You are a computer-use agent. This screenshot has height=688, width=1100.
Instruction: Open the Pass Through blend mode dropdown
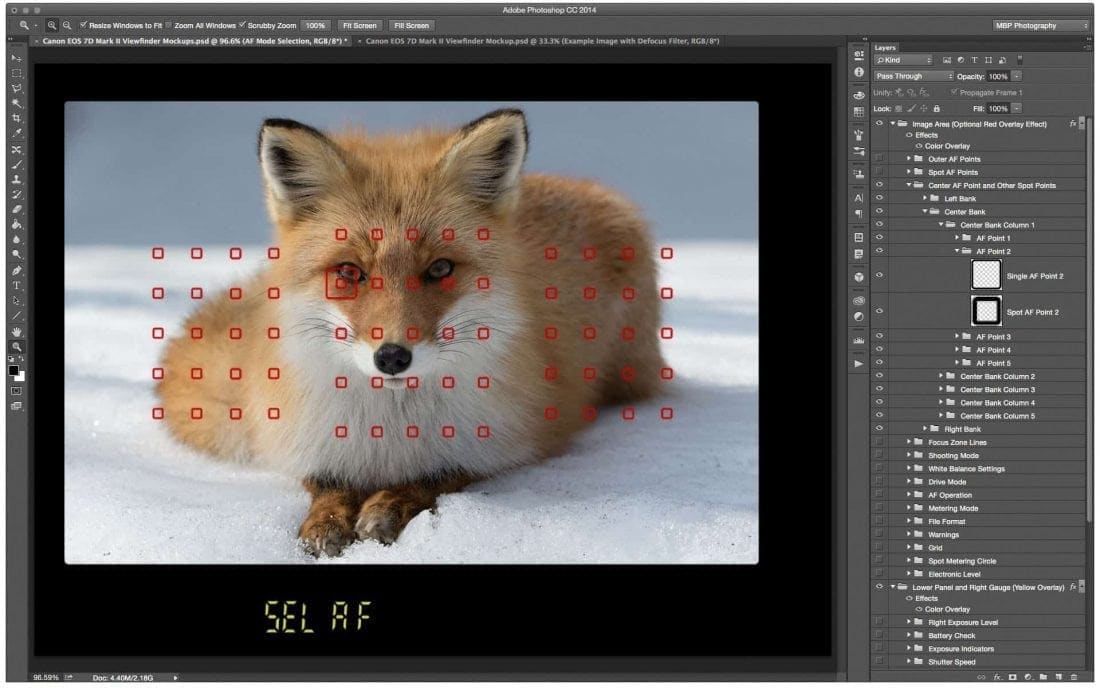coord(913,76)
